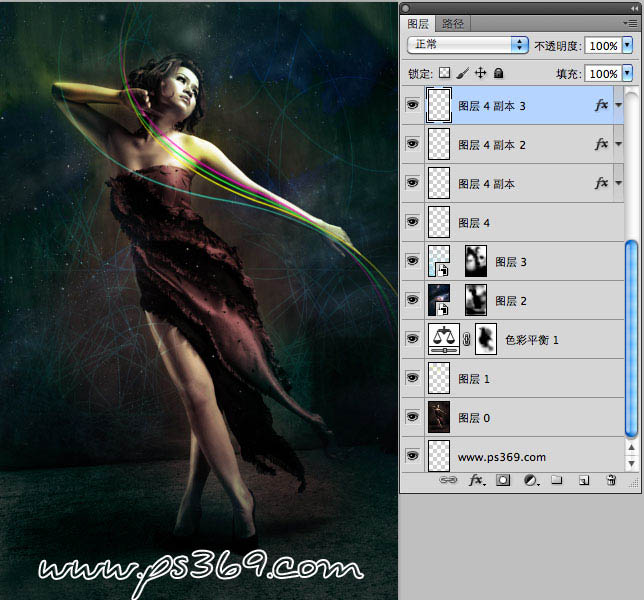Hide the 图层 4 副本 3 layer
This screenshot has height=600, width=644.
pyautogui.click(x=412, y=105)
